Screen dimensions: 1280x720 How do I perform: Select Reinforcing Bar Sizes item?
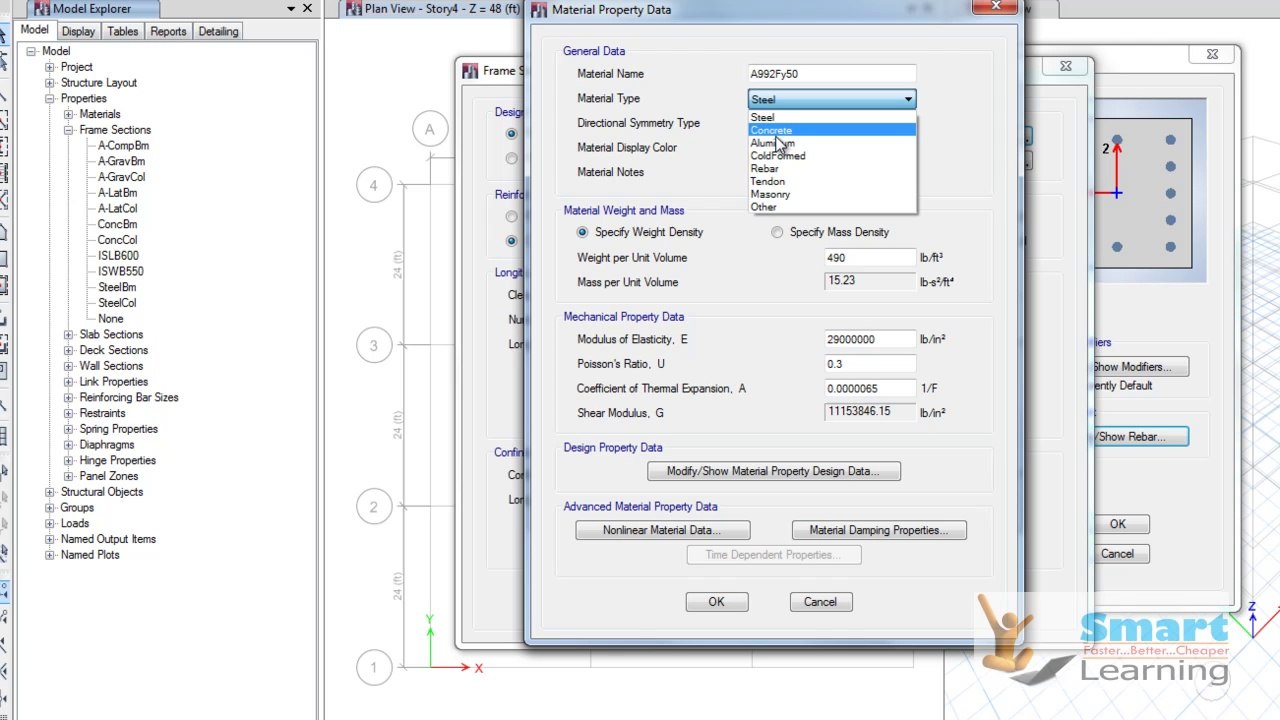click(x=129, y=397)
